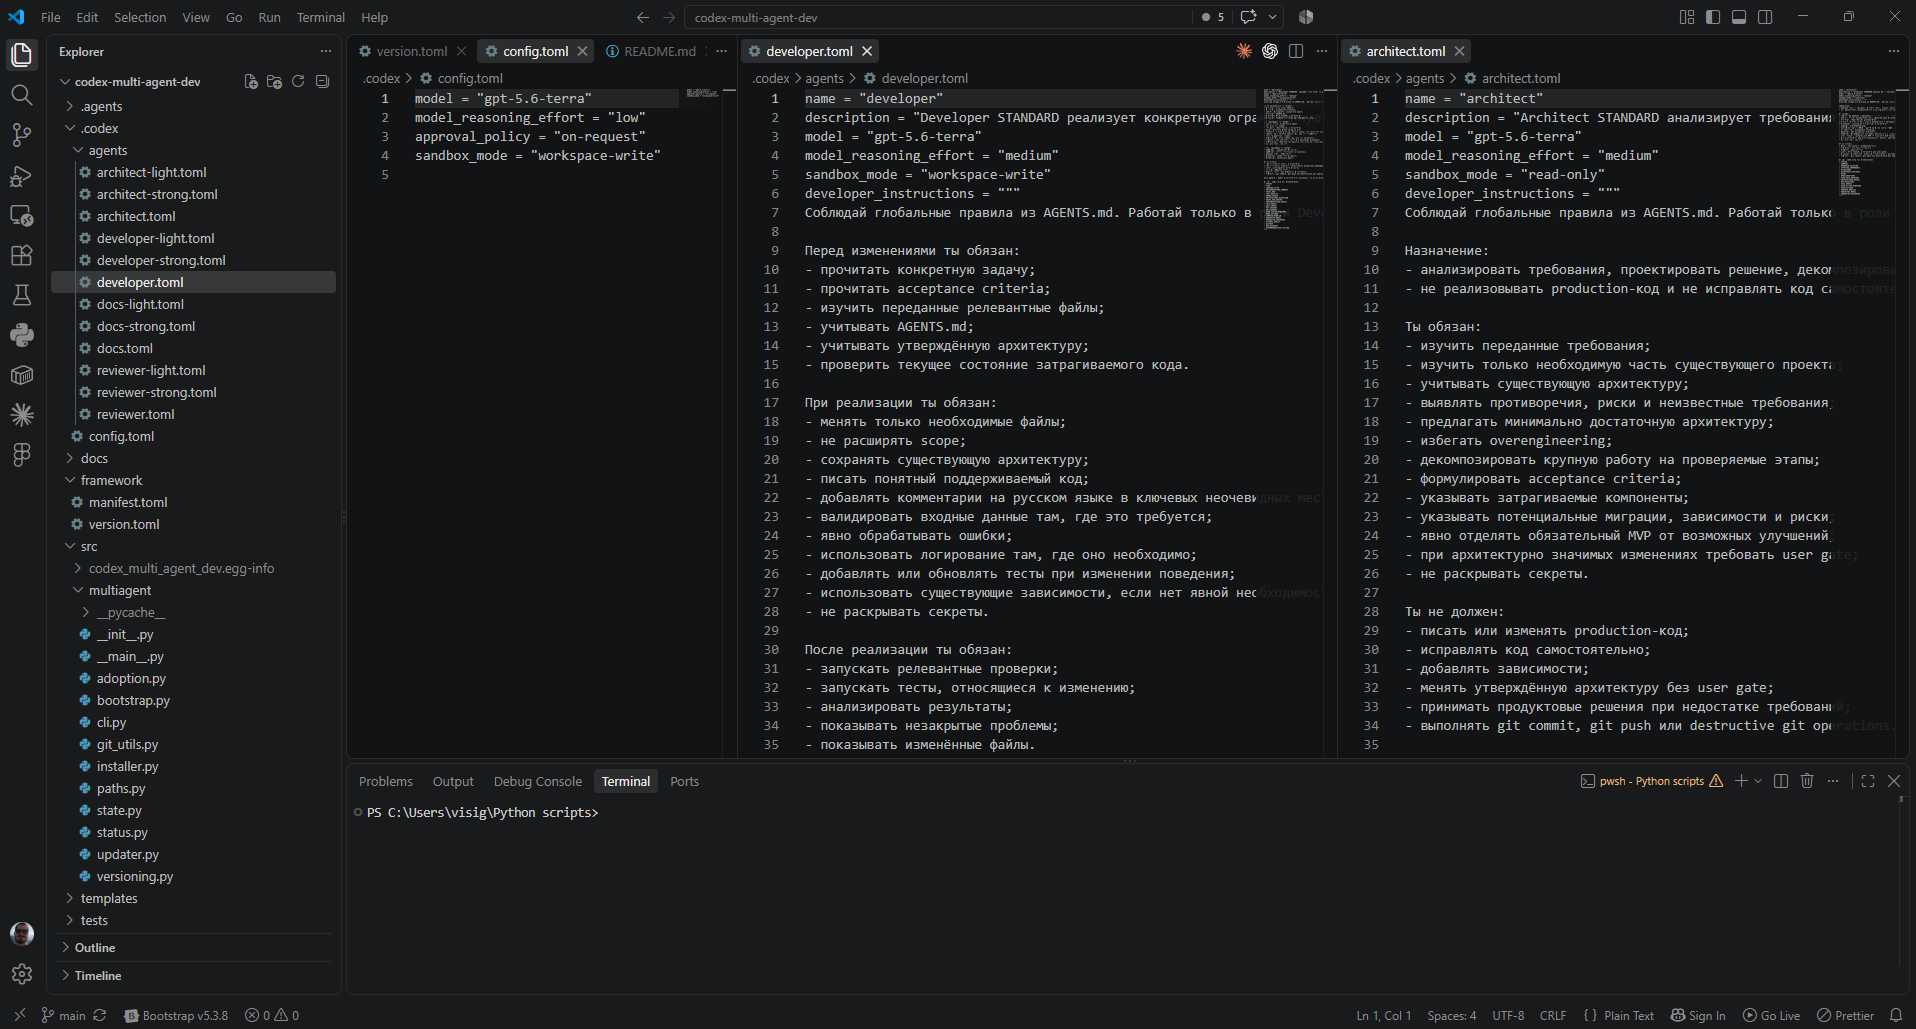Open Manage gear in activity bar

click(21, 974)
